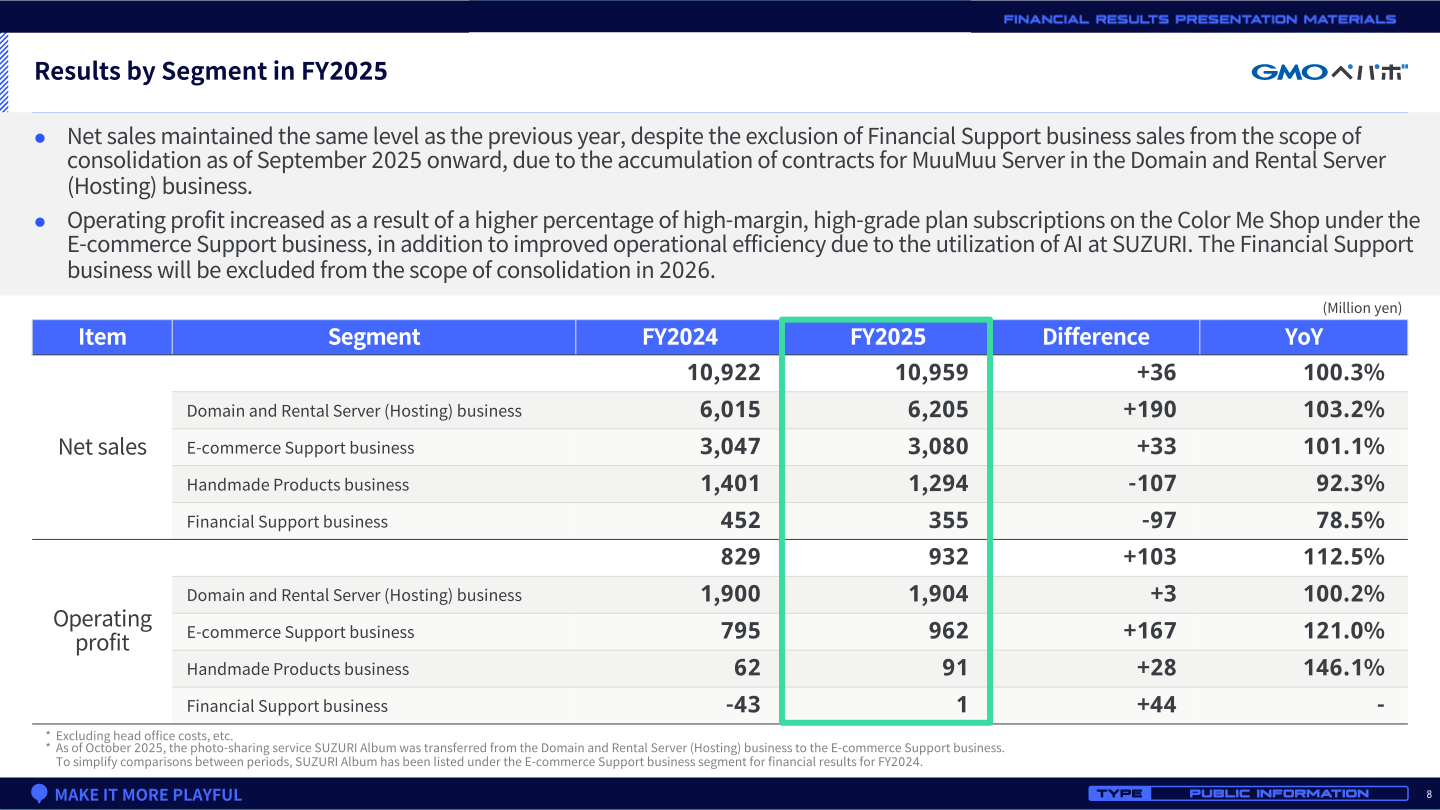Click the Item column header
Viewport: 1440px width, 810px height.
point(102,337)
